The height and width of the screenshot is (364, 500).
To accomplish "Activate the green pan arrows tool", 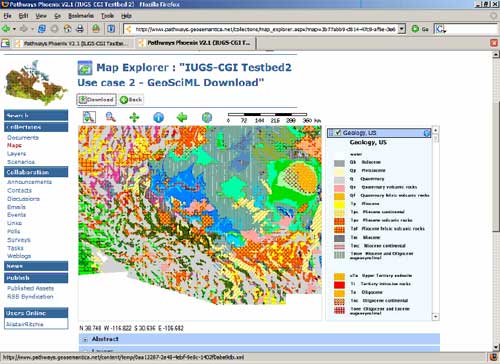I will point(134,117).
